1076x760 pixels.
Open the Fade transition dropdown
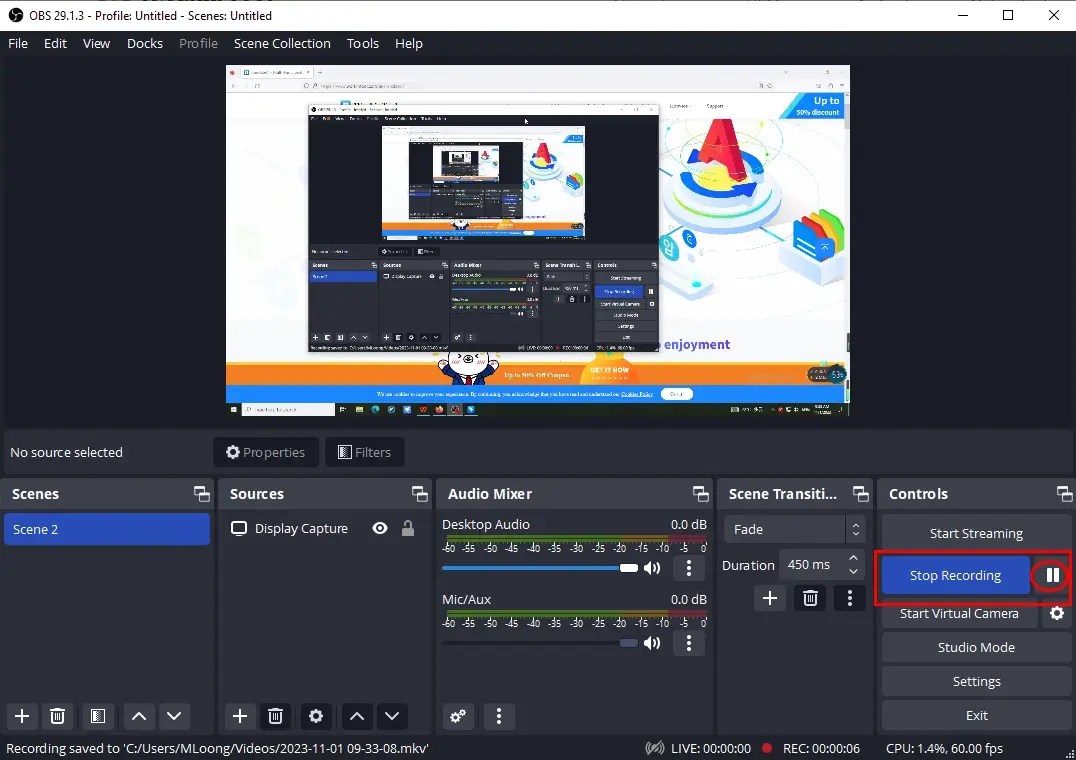(790, 529)
